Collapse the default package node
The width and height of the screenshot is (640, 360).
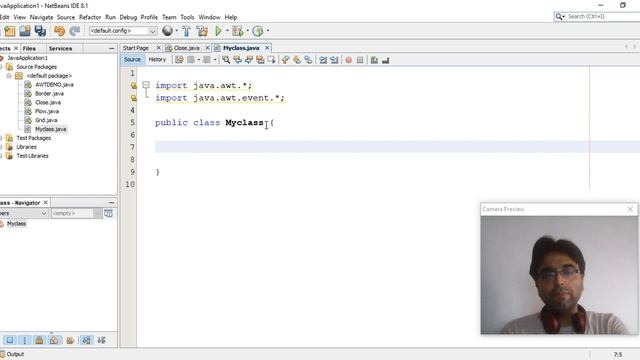9,76
